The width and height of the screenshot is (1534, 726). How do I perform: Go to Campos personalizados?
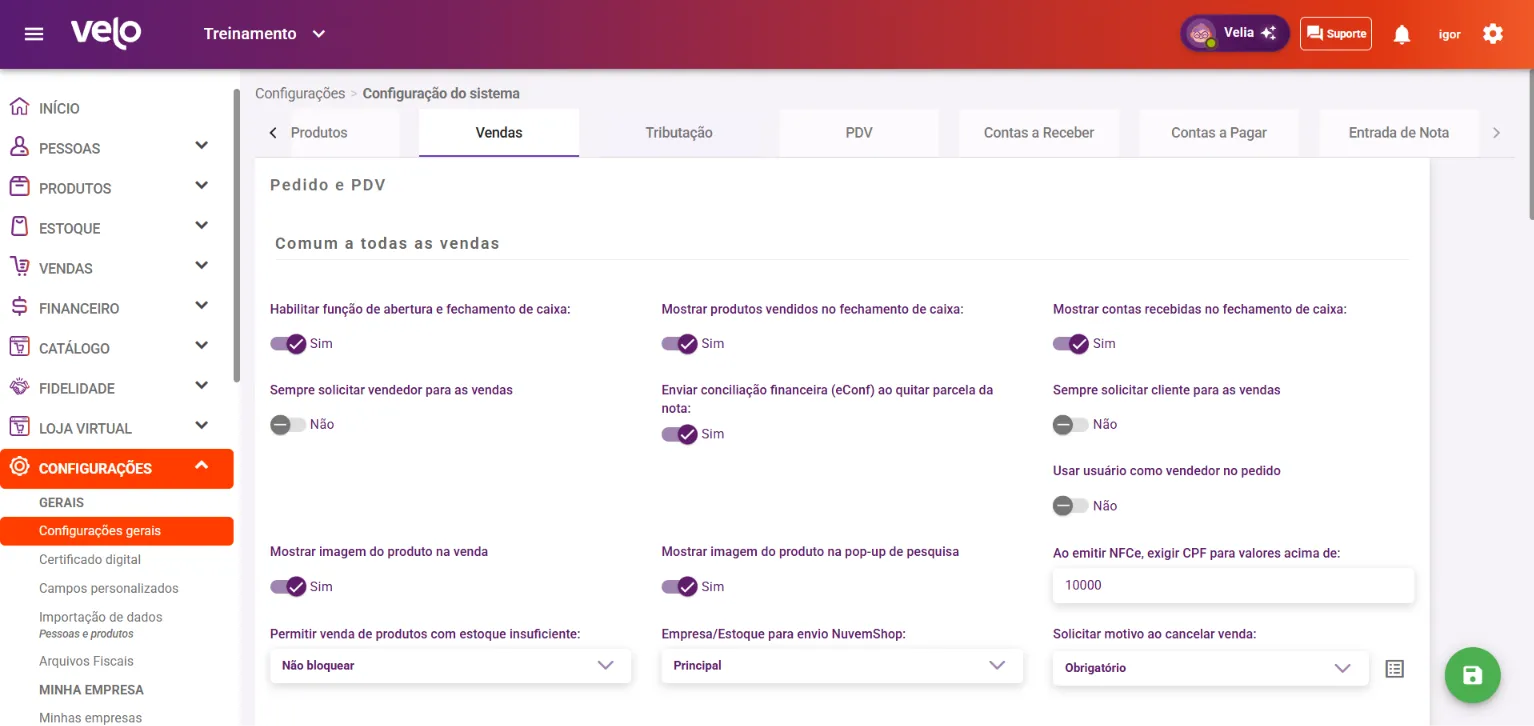click(x=109, y=589)
